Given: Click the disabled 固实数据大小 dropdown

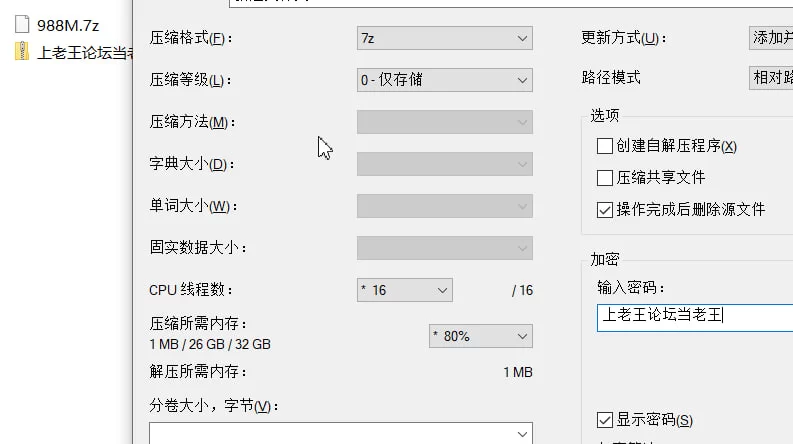Looking at the screenshot, I should 445,248.
